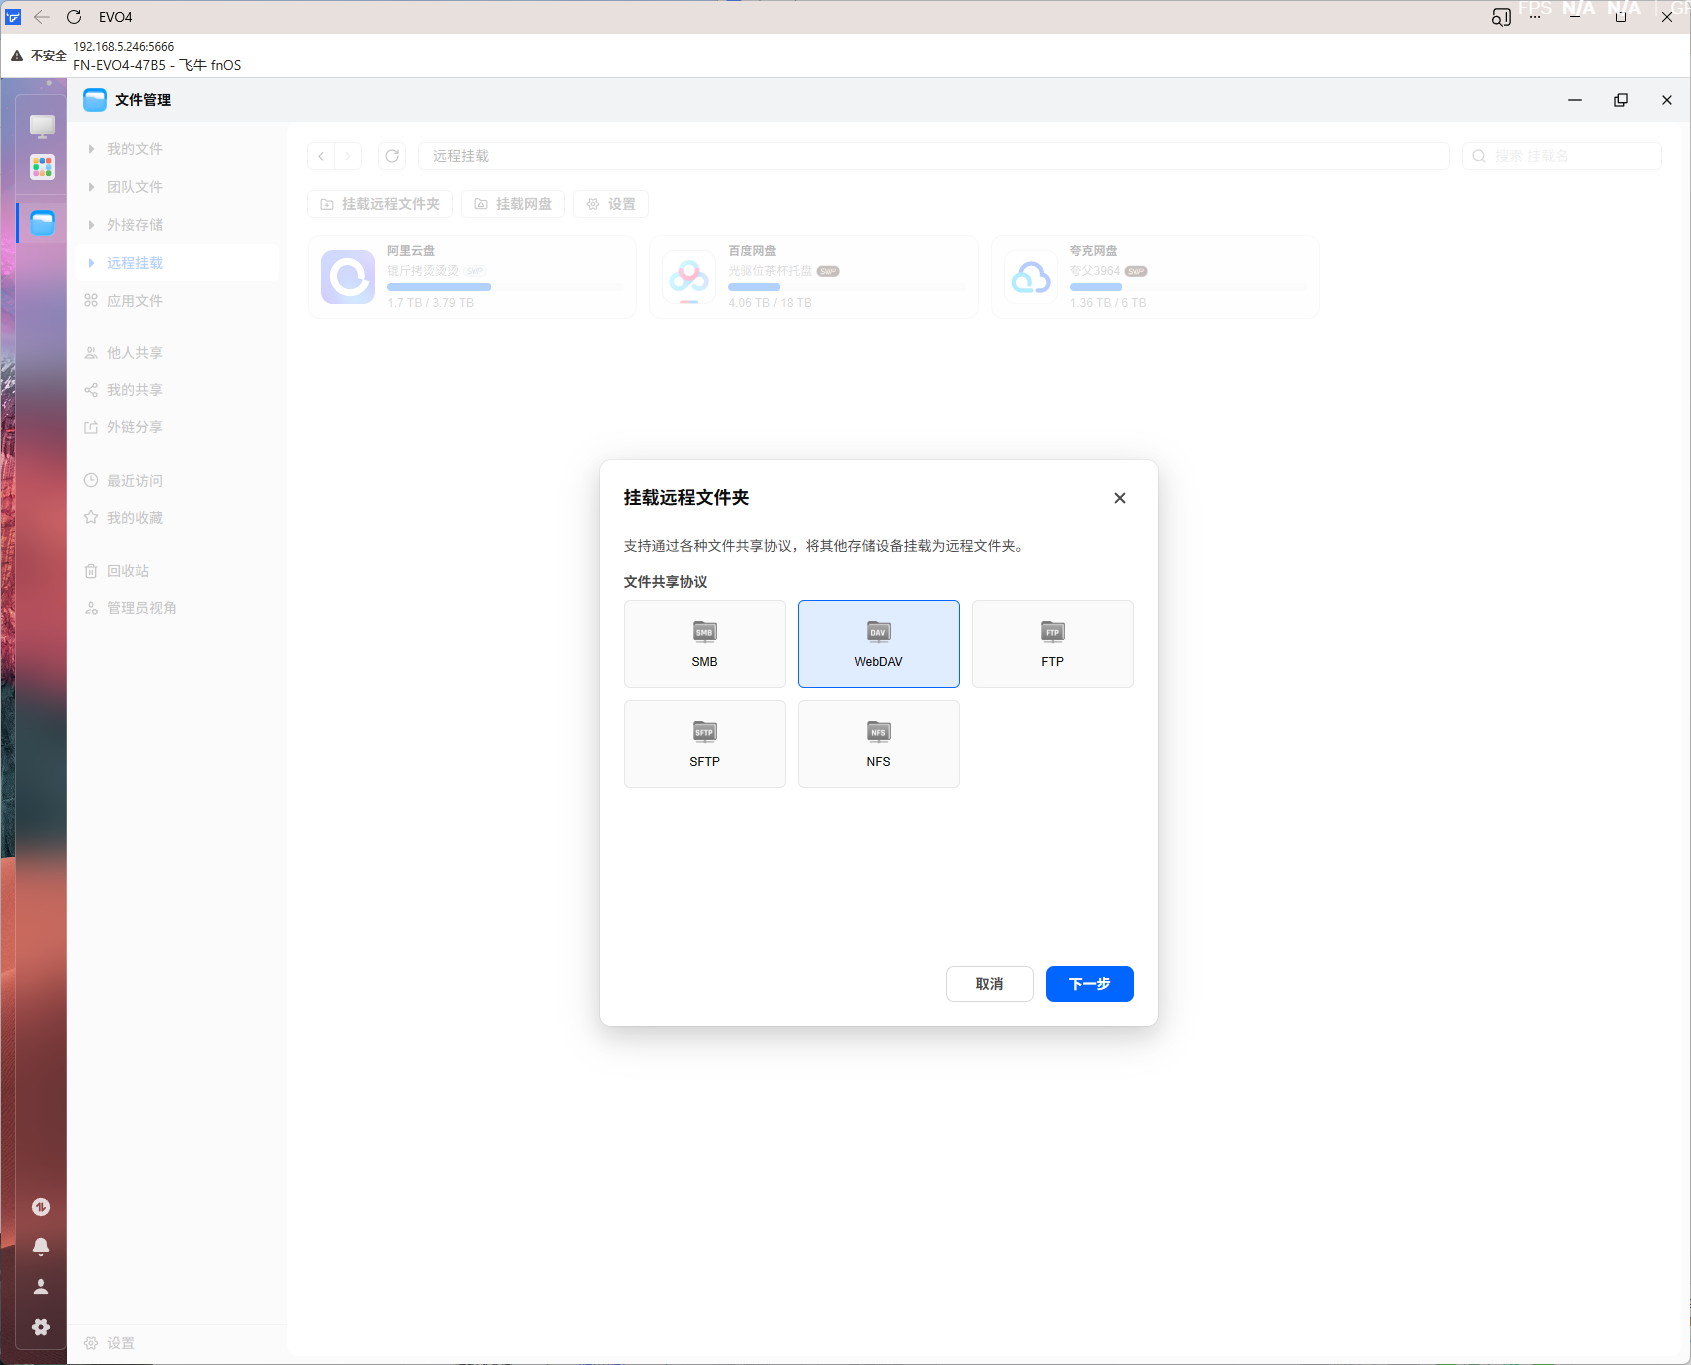1691x1365 pixels.
Task: Click the 下一步 button
Action: (1090, 984)
